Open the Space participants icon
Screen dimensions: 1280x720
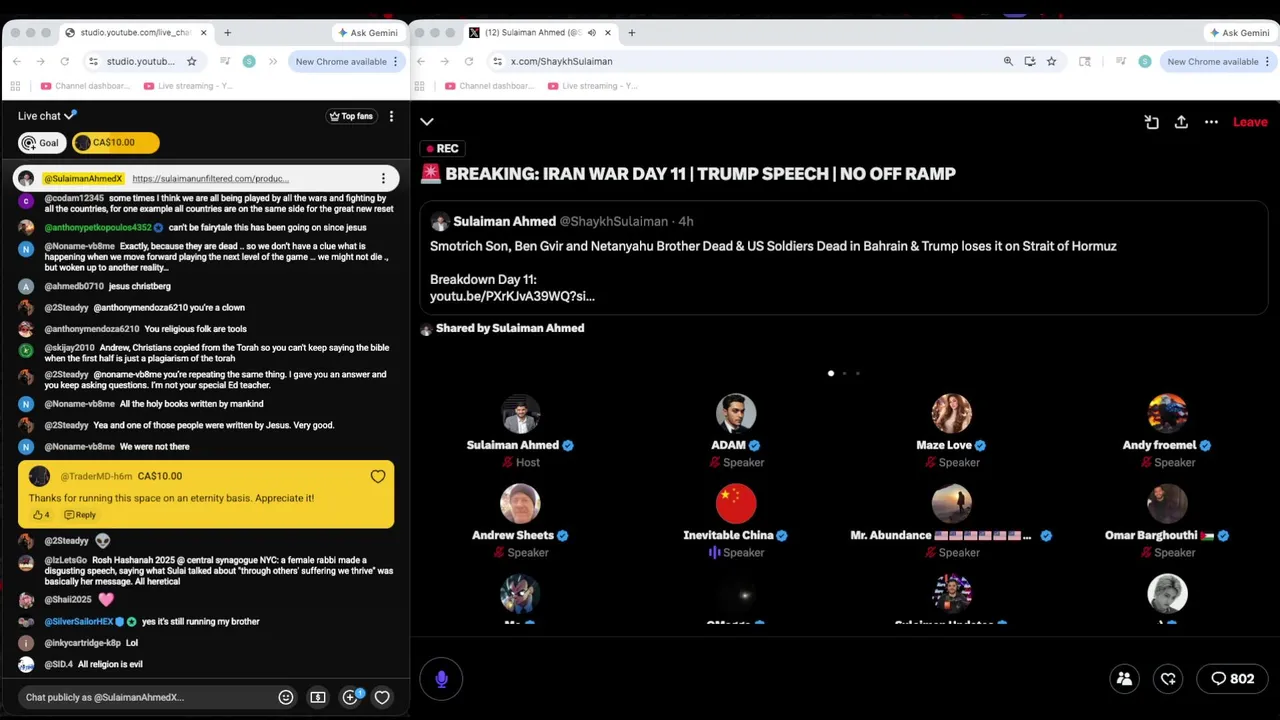[1124, 679]
